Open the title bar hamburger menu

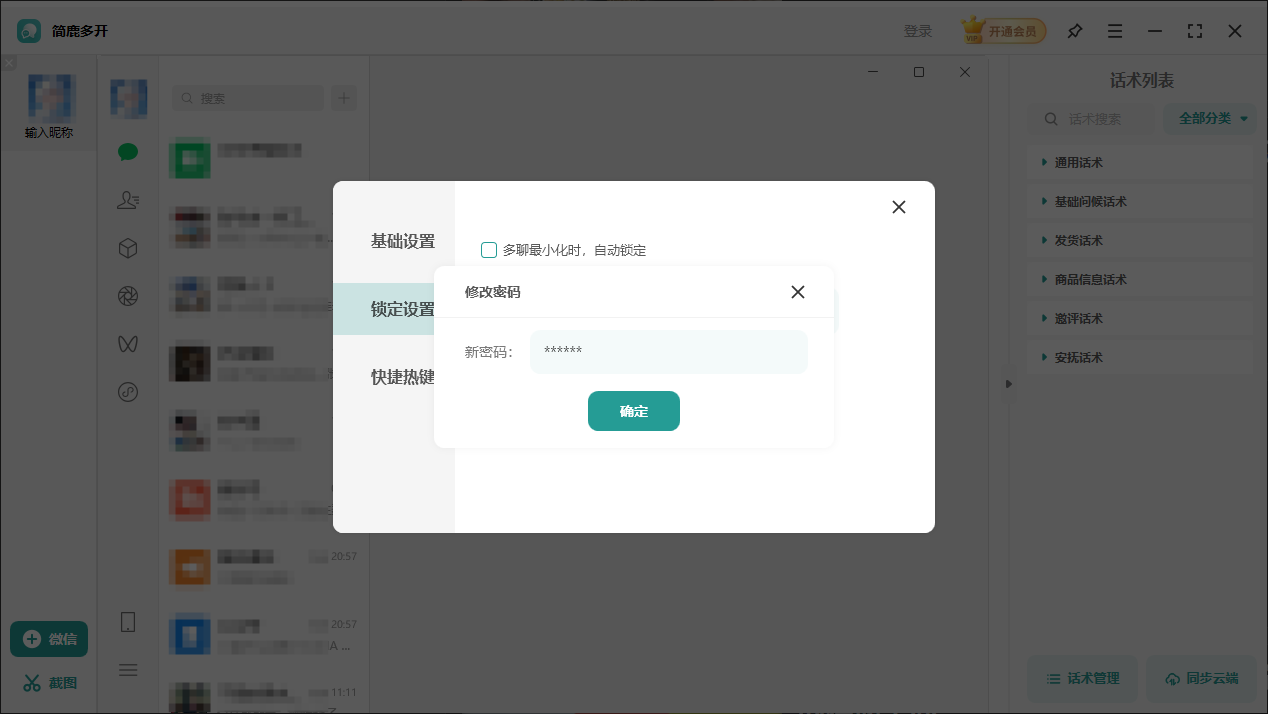[1115, 31]
